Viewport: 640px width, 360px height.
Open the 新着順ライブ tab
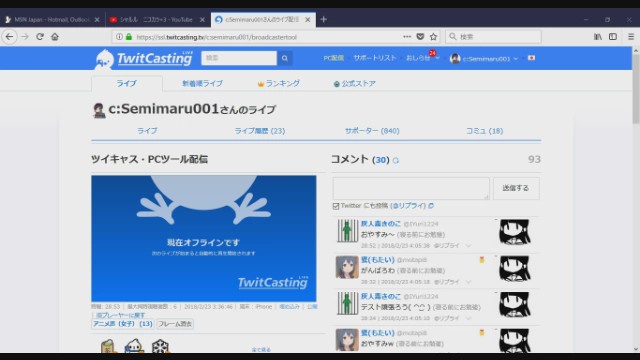(202, 83)
